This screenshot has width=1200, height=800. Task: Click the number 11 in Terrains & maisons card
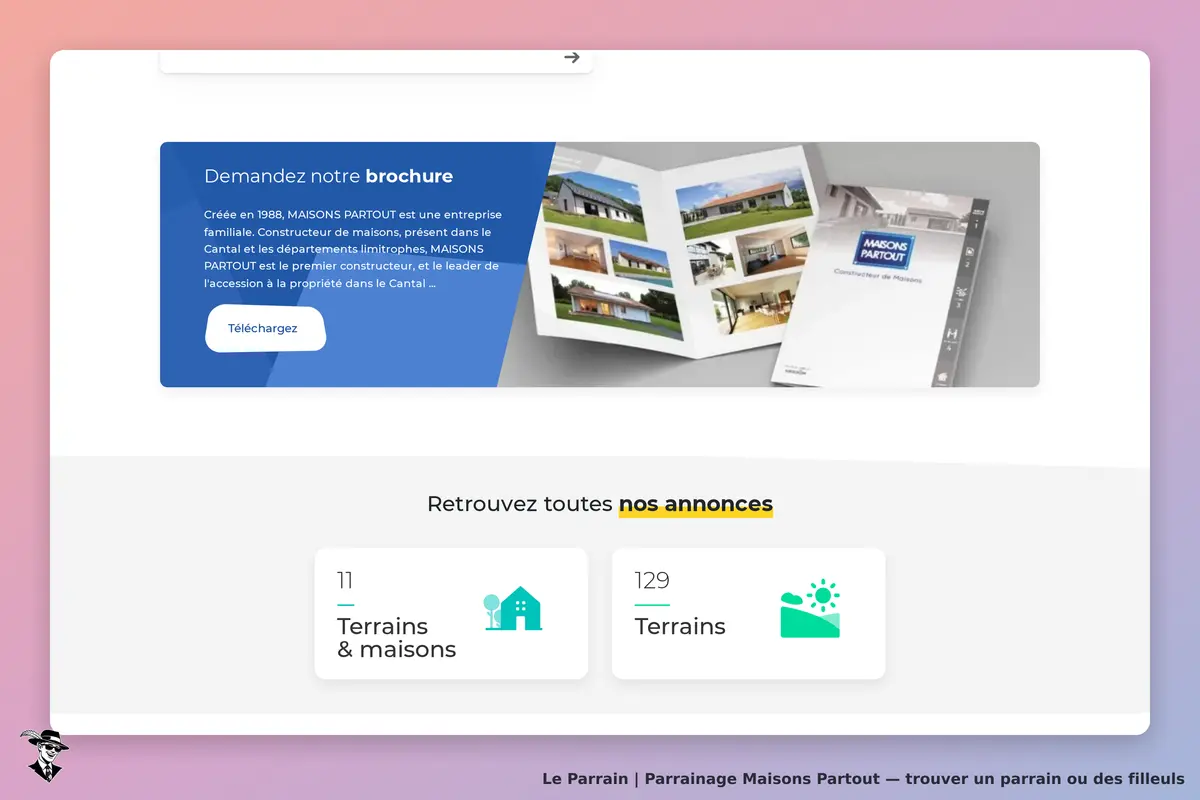(345, 580)
